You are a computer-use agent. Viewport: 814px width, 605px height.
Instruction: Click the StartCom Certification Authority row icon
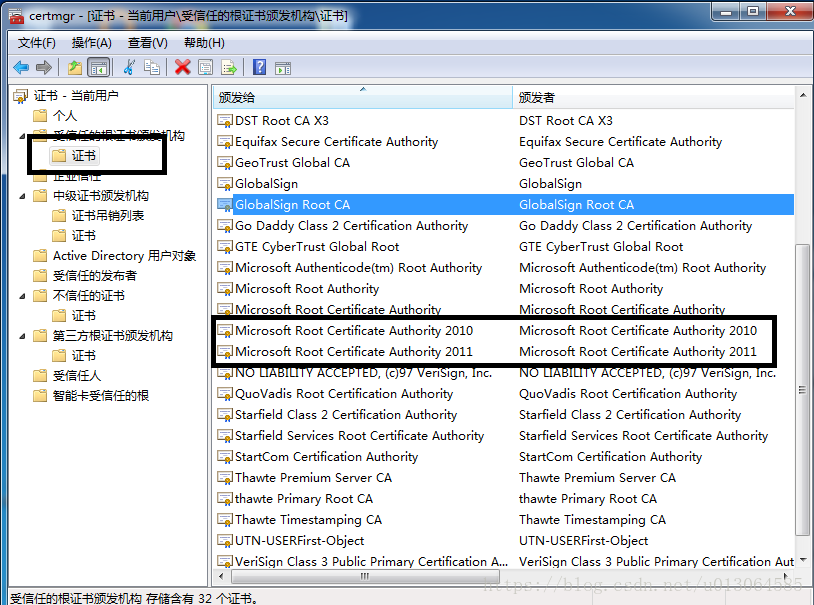pyautogui.click(x=225, y=457)
